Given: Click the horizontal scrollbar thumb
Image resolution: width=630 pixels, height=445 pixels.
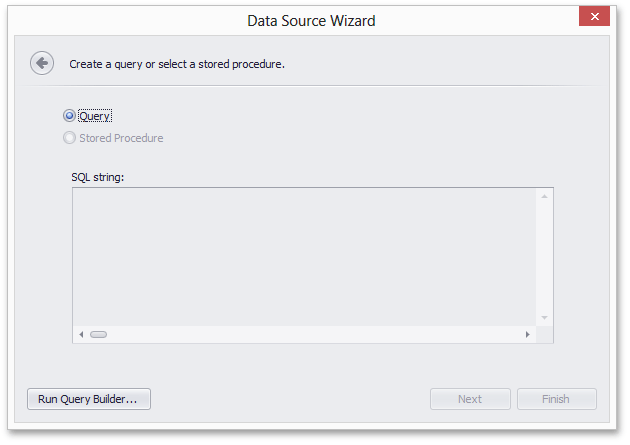Looking at the screenshot, I should pos(98,335).
